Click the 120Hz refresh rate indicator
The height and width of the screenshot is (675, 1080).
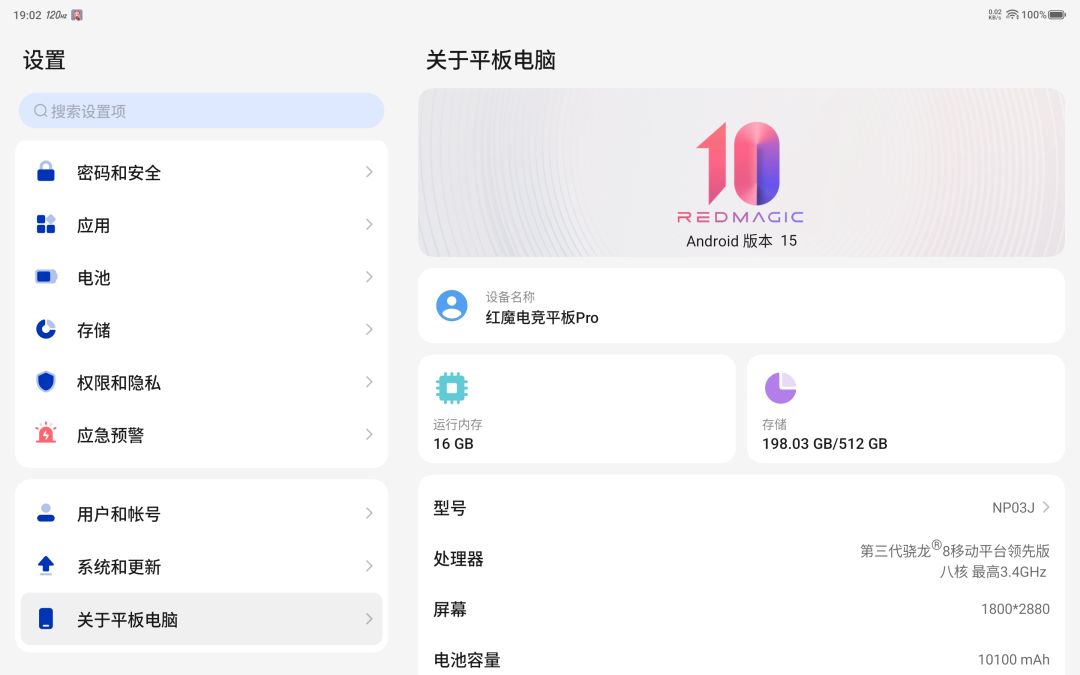(x=56, y=14)
